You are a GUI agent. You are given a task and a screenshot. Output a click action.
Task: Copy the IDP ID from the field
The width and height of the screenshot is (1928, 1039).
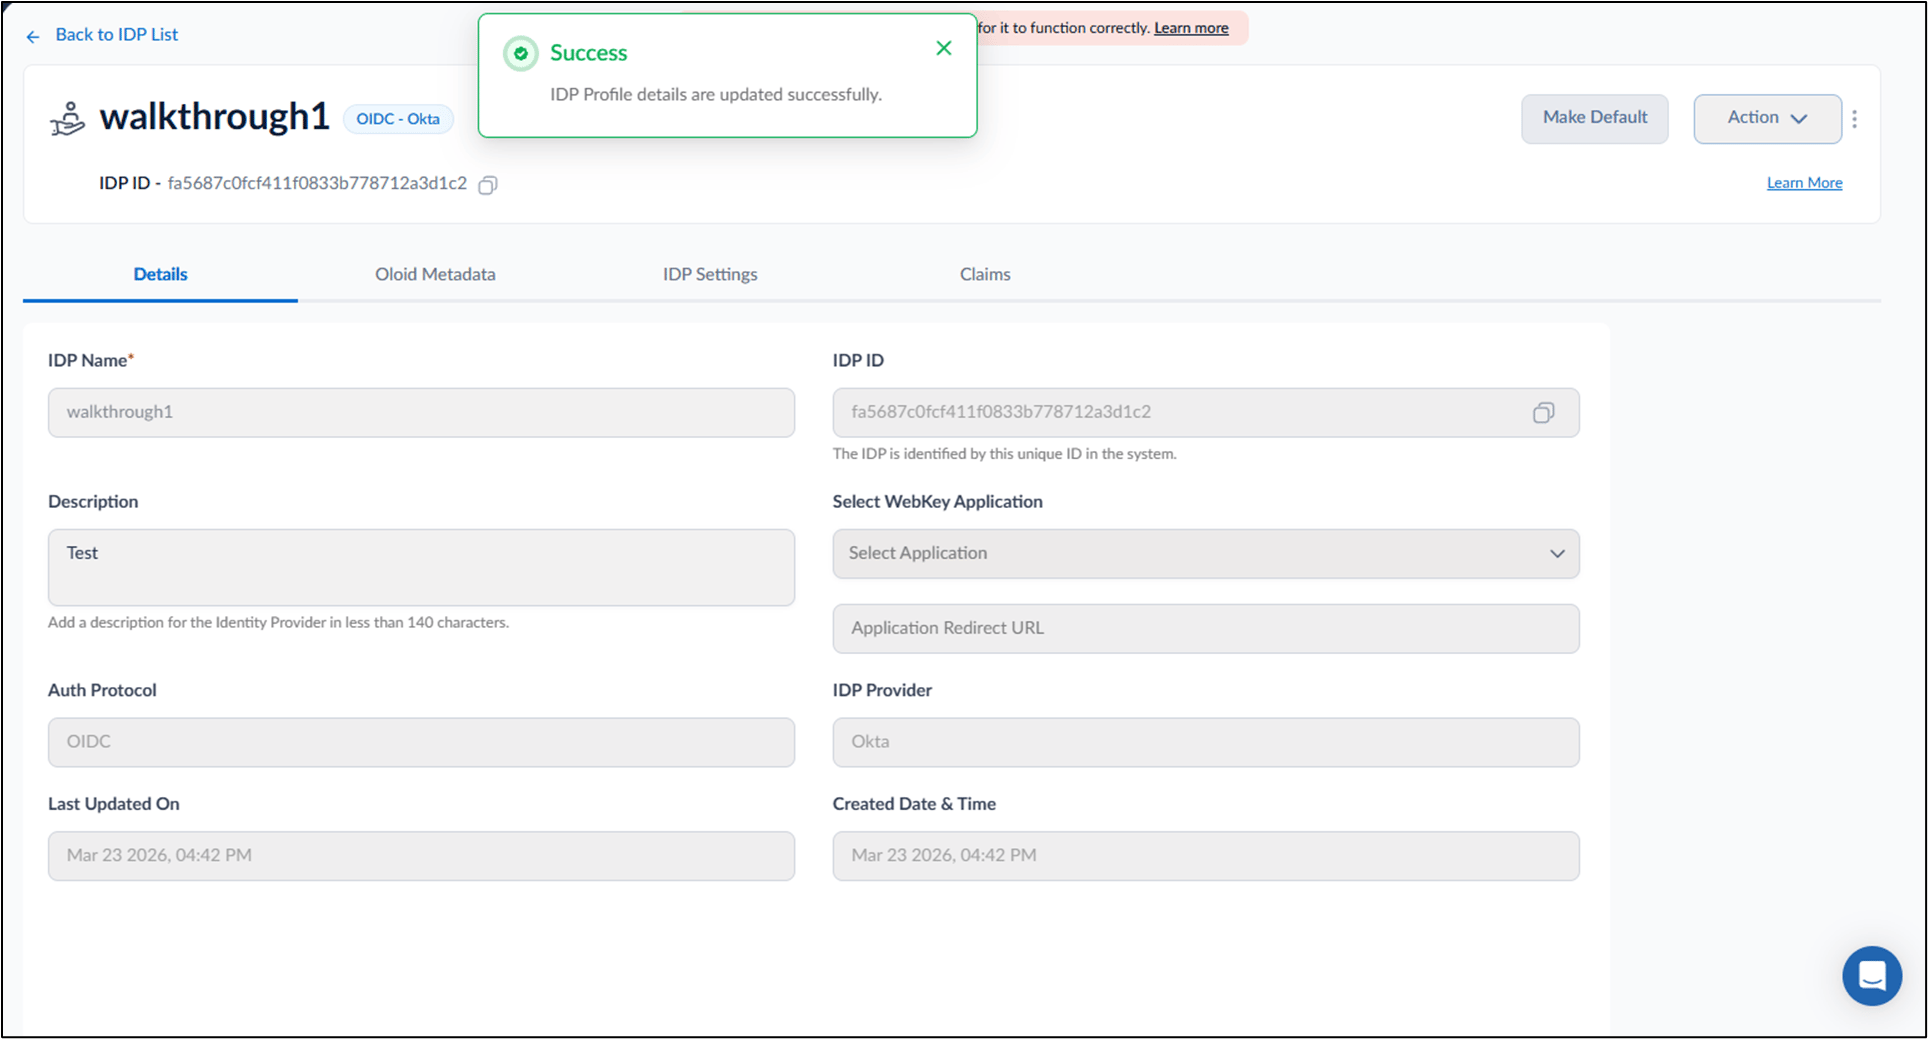click(x=1543, y=413)
